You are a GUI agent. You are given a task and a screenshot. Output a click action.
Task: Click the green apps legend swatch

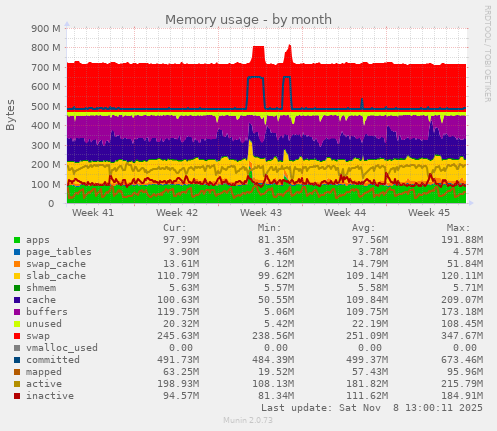pos(17,240)
